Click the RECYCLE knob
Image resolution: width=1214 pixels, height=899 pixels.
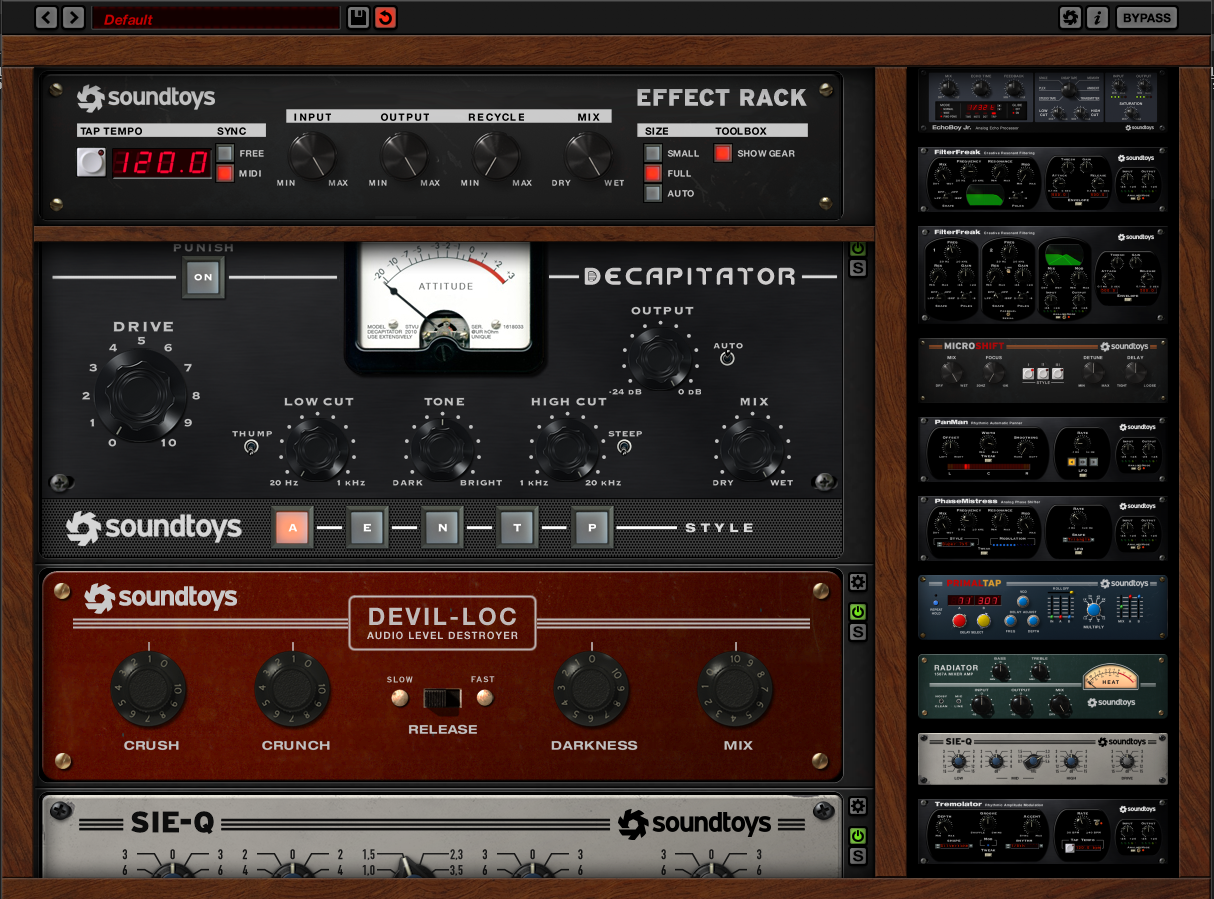tap(496, 155)
